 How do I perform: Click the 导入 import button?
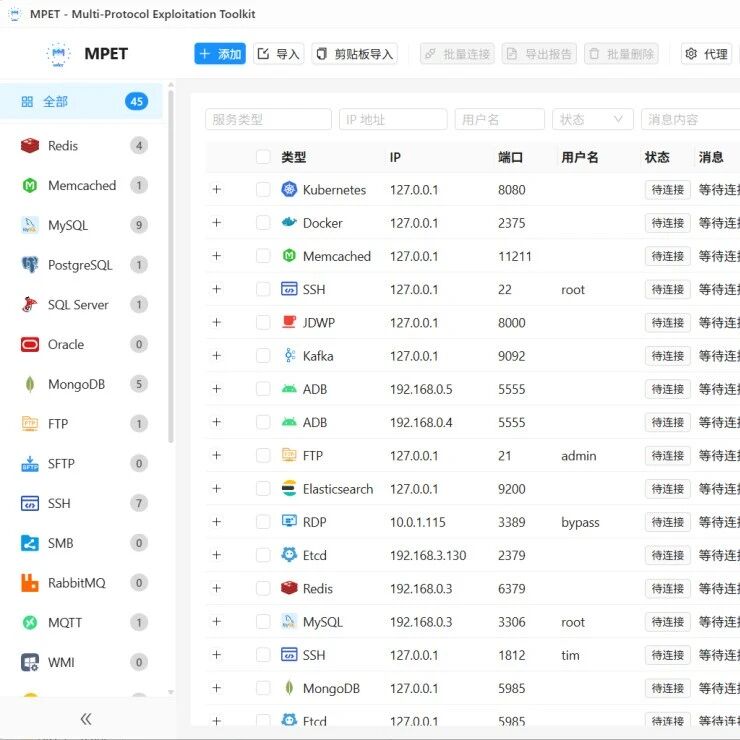click(x=278, y=54)
